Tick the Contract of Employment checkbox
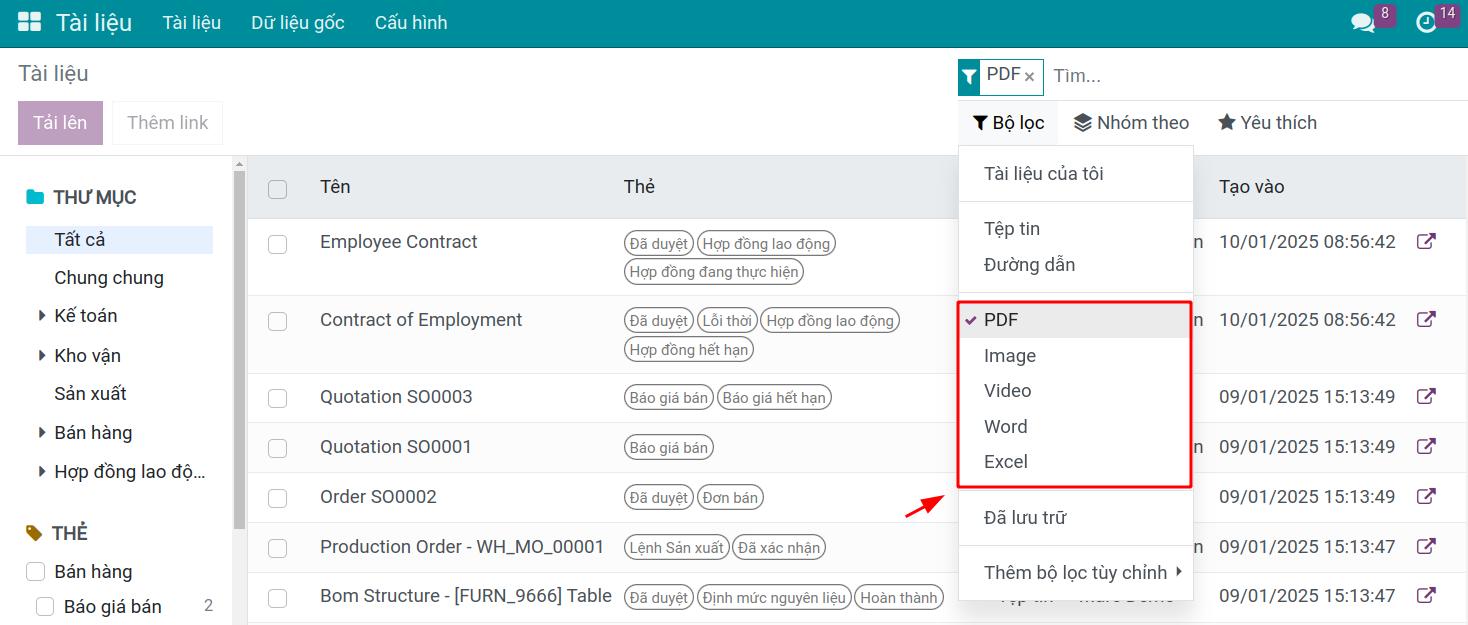This screenshot has height=625, width=1468. [278, 321]
